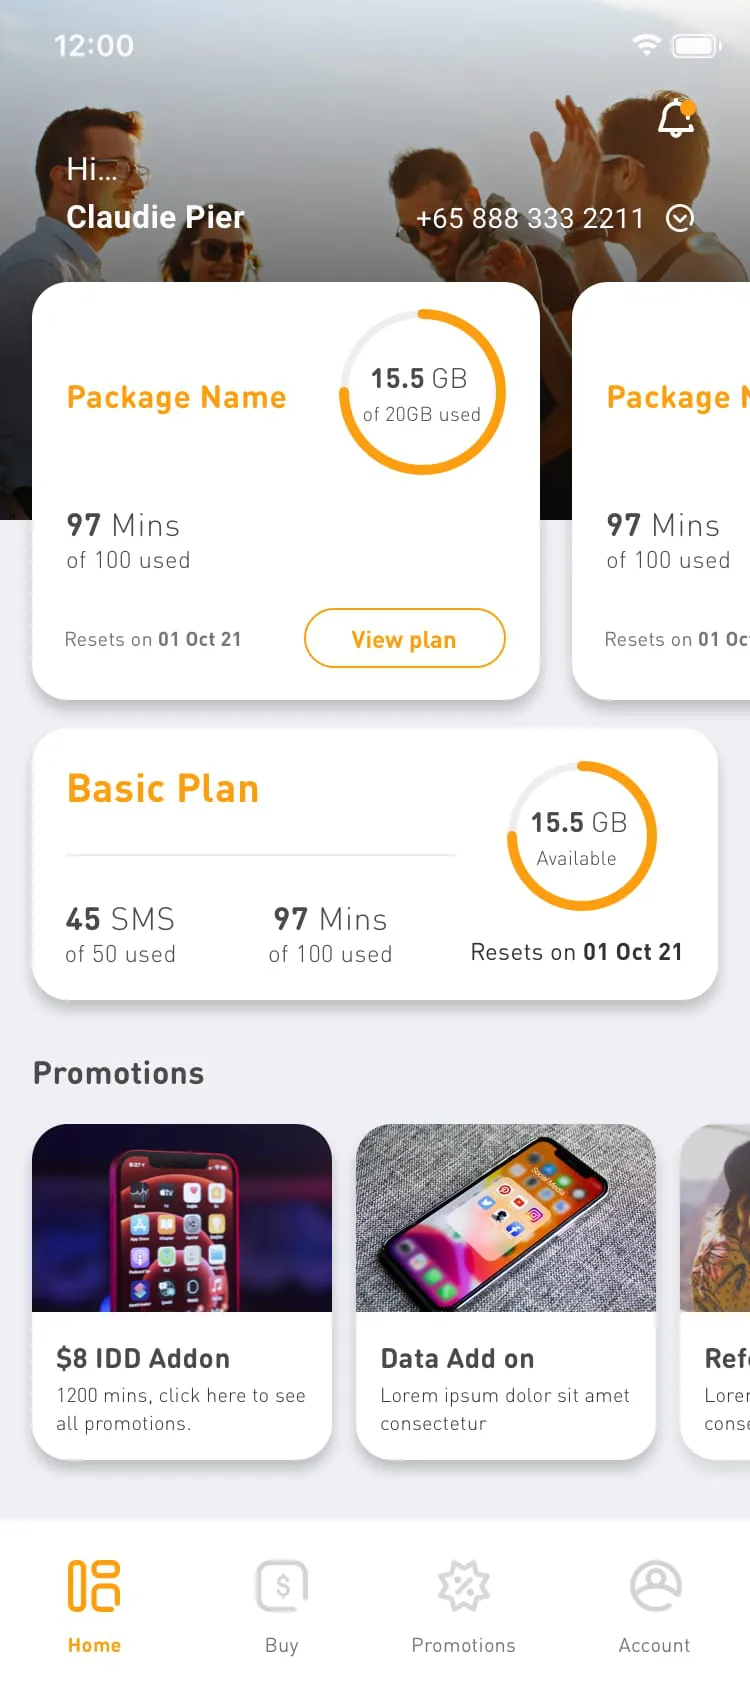The height and width of the screenshot is (1694, 750).
Task: Switch to the Promotions tab
Action: click(463, 1605)
